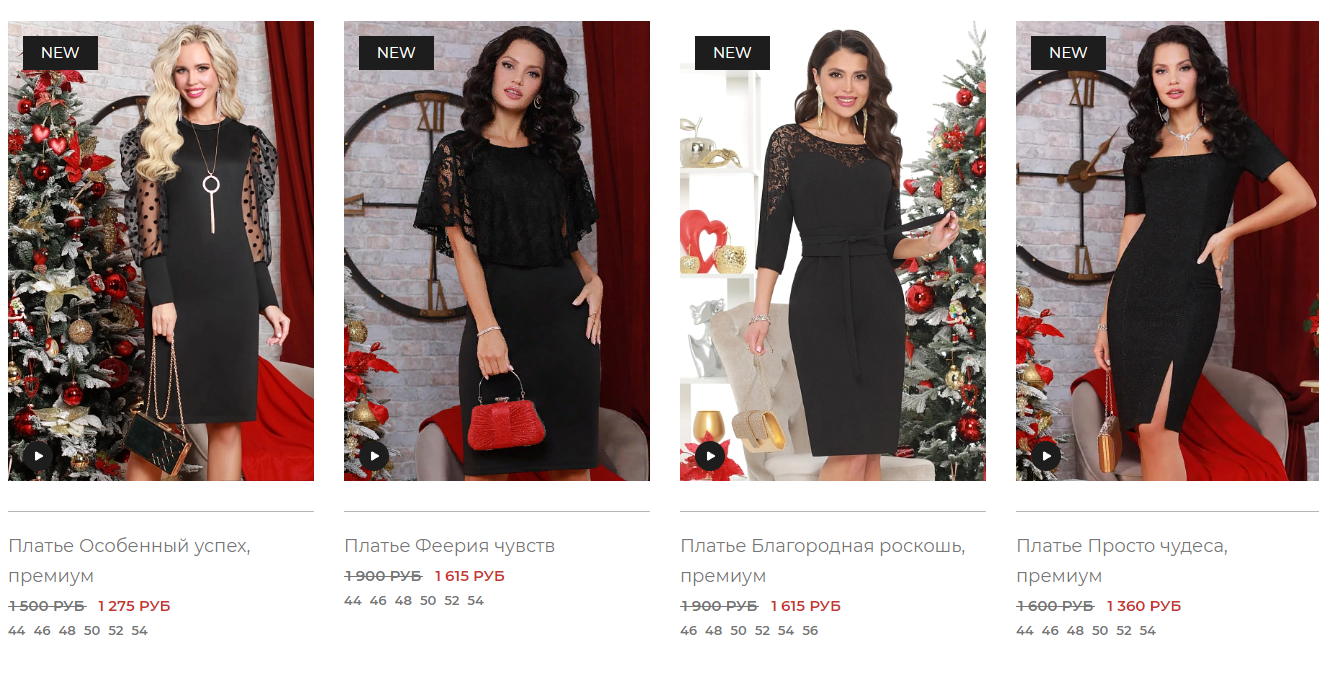Click NEW badge on Благородная роскошь photo

click(x=732, y=53)
